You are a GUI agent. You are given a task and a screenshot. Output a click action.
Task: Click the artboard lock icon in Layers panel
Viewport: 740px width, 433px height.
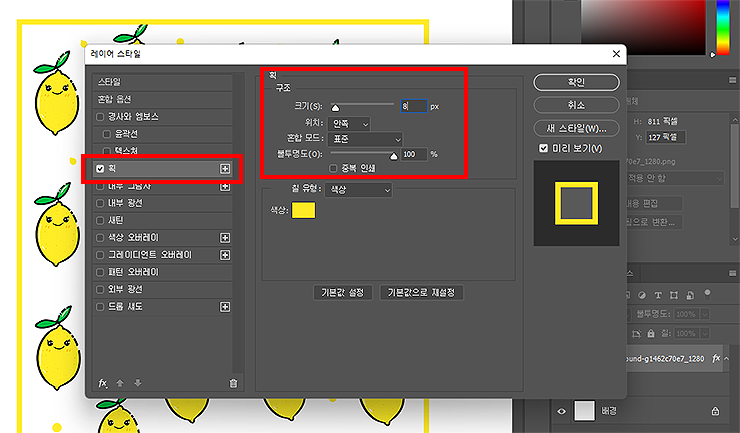(x=636, y=334)
